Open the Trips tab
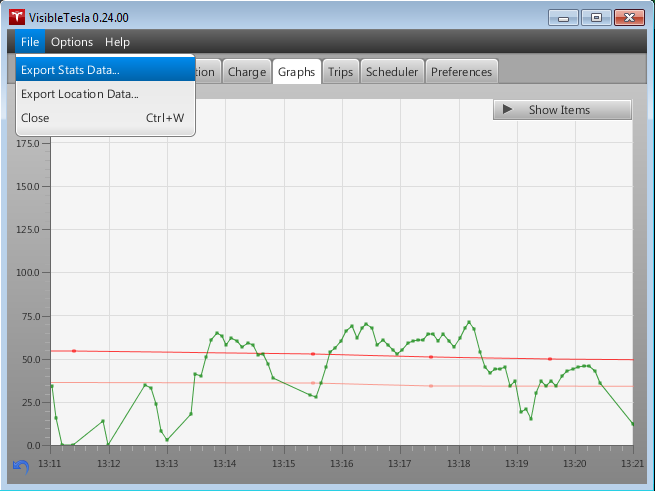Viewport: 655px width, 491px height. coord(340,72)
